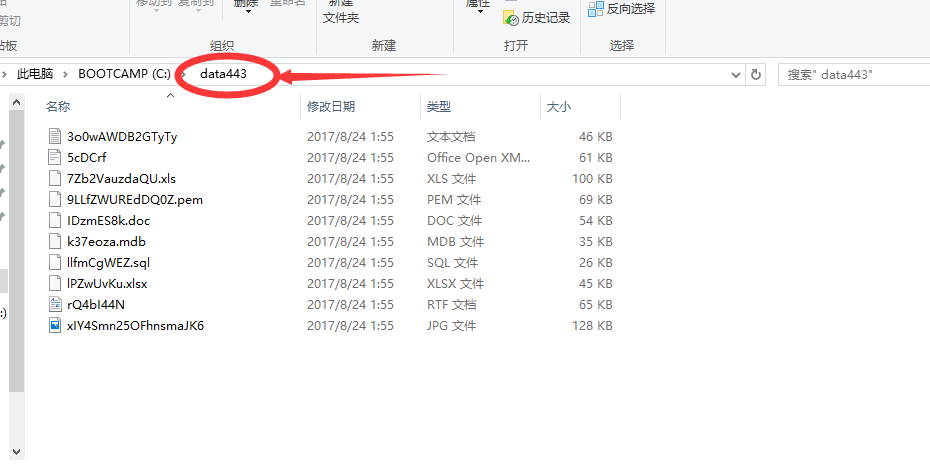Select file name xIY4Smn25OFhnsmaJK6
The image size is (930, 468).
click(x=136, y=326)
